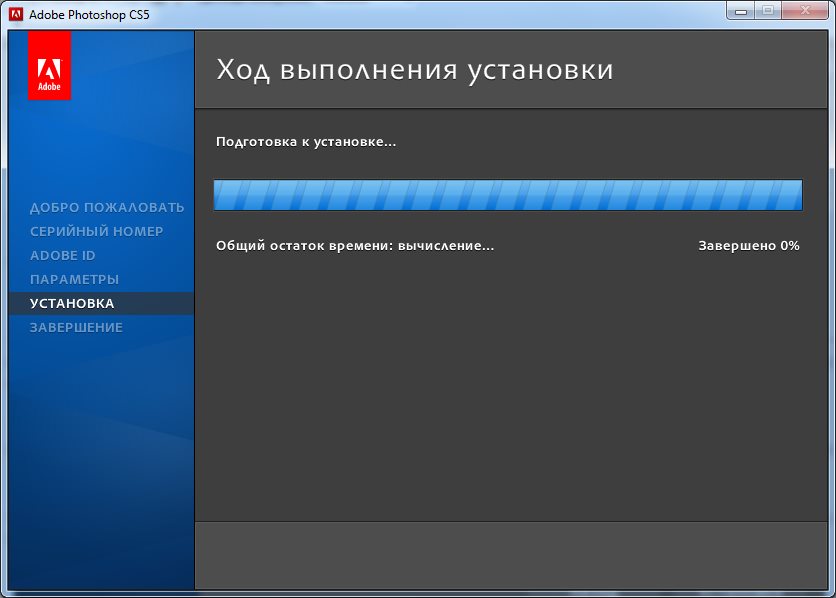The image size is (836, 598).
Task: Maximize the installer window
Action: click(768, 11)
